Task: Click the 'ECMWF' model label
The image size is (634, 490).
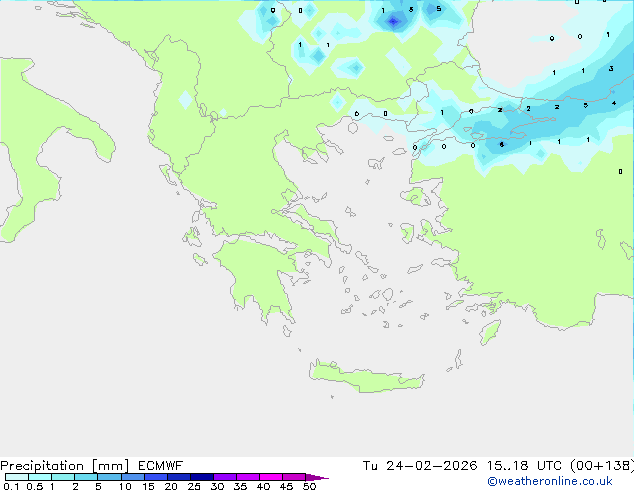Action: pos(161,466)
